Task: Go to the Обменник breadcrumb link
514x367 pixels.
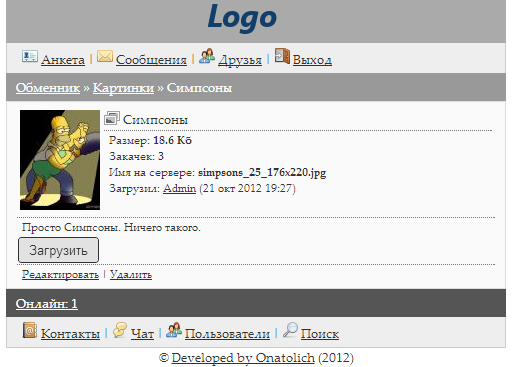Action: tap(48, 88)
